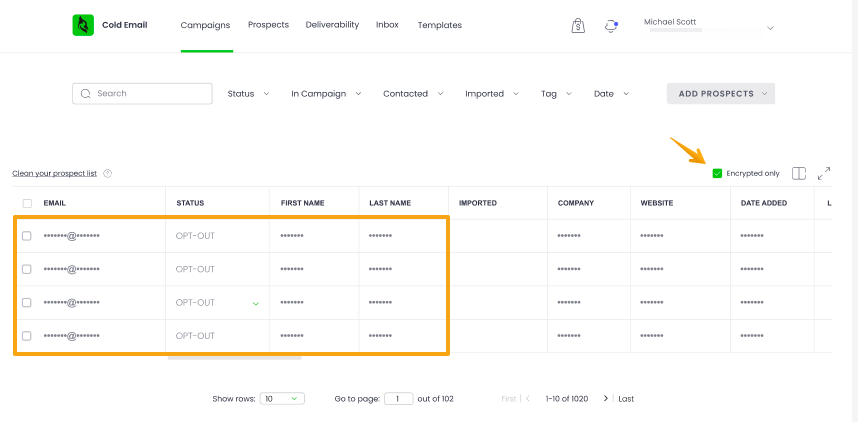The height and width of the screenshot is (422, 858).
Task: Expand the Status filter dropdown
Action: click(x=248, y=94)
